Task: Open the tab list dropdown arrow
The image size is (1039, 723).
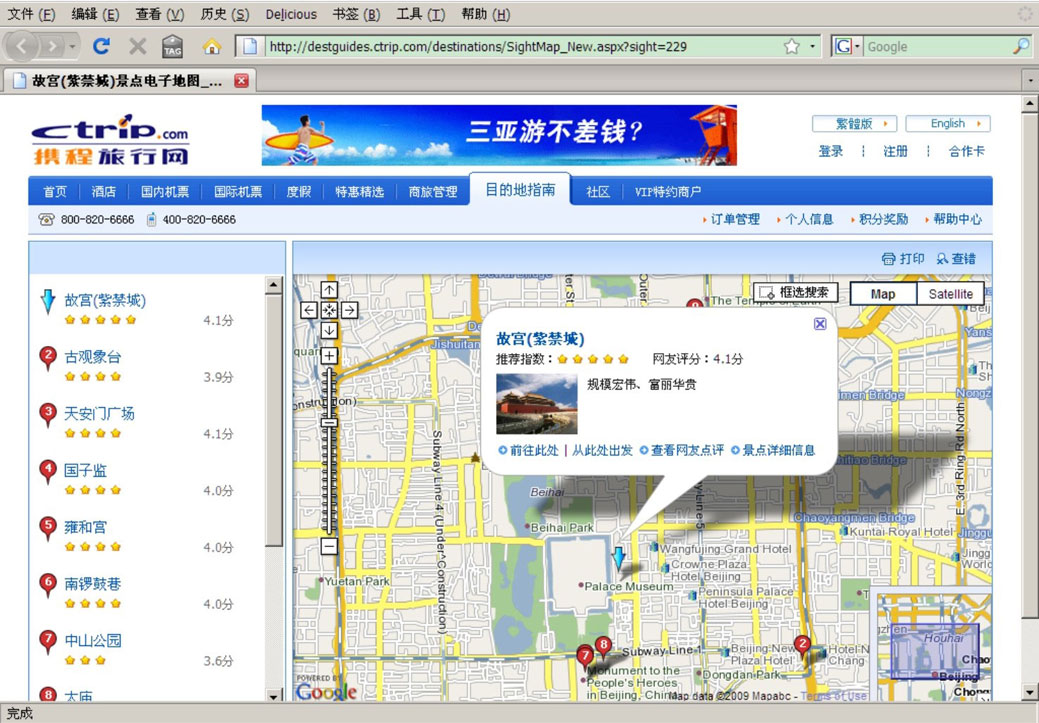Action: pyautogui.click(x=1030, y=81)
